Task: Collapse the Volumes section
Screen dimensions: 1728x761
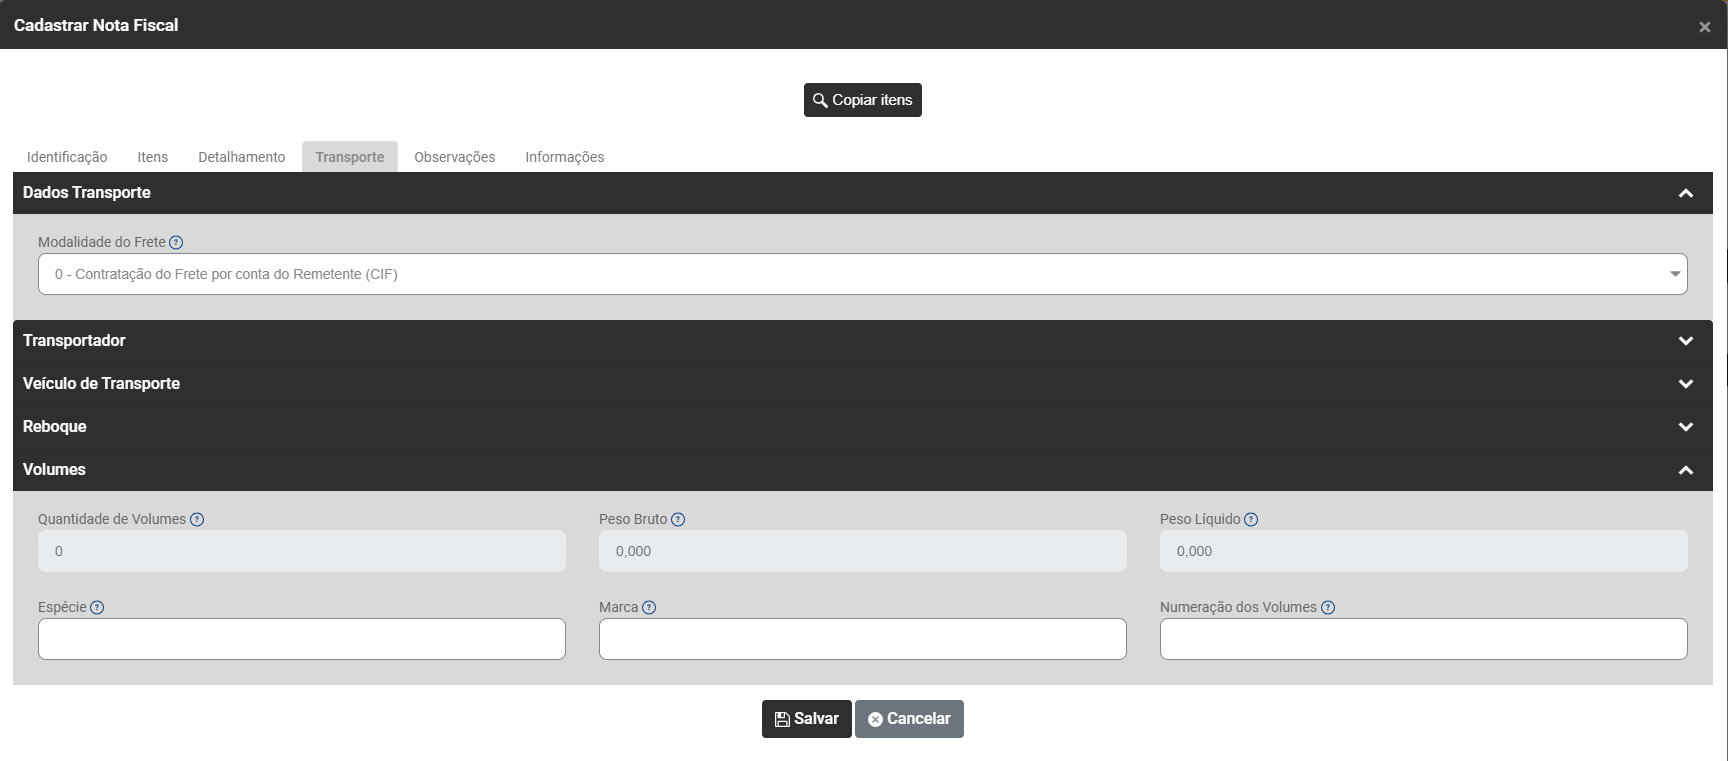Action: pyautogui.click(x=1685, y=470)
